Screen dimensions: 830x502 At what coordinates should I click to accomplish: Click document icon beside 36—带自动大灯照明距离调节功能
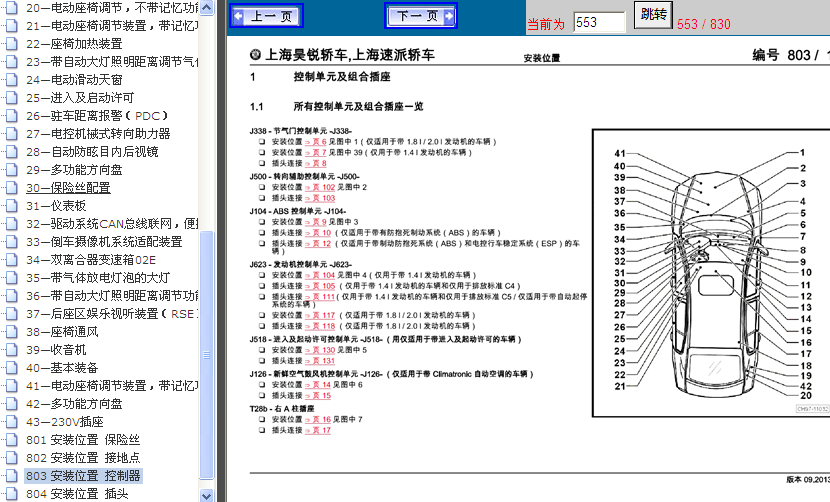click(11, 296)
